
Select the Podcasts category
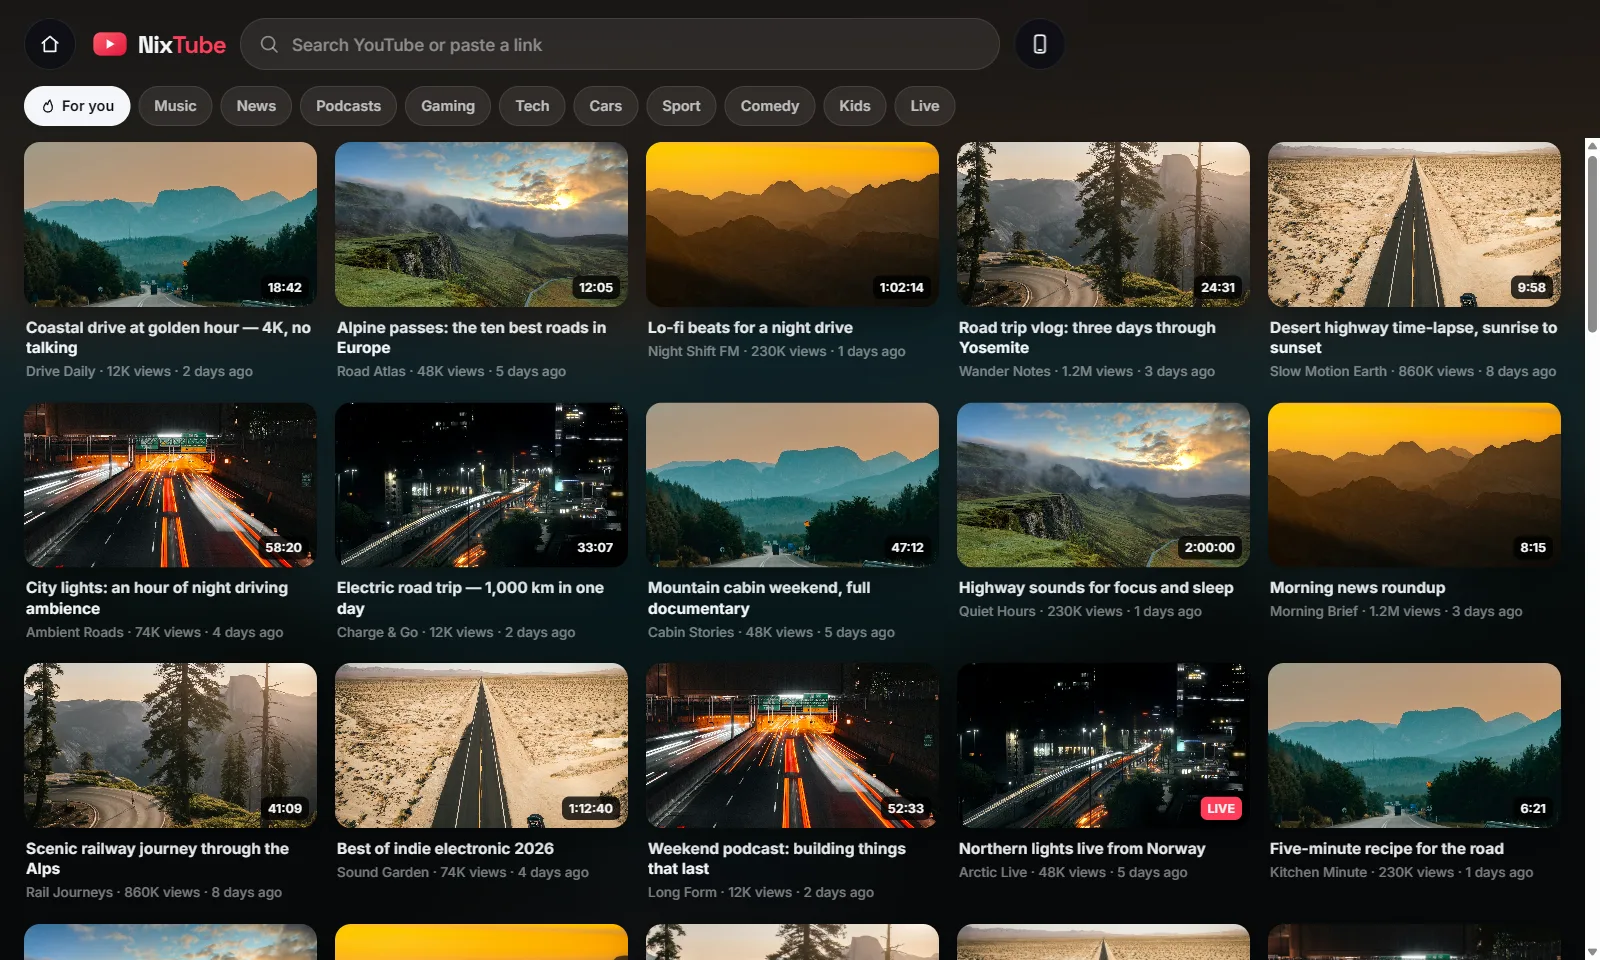(348, 106)
